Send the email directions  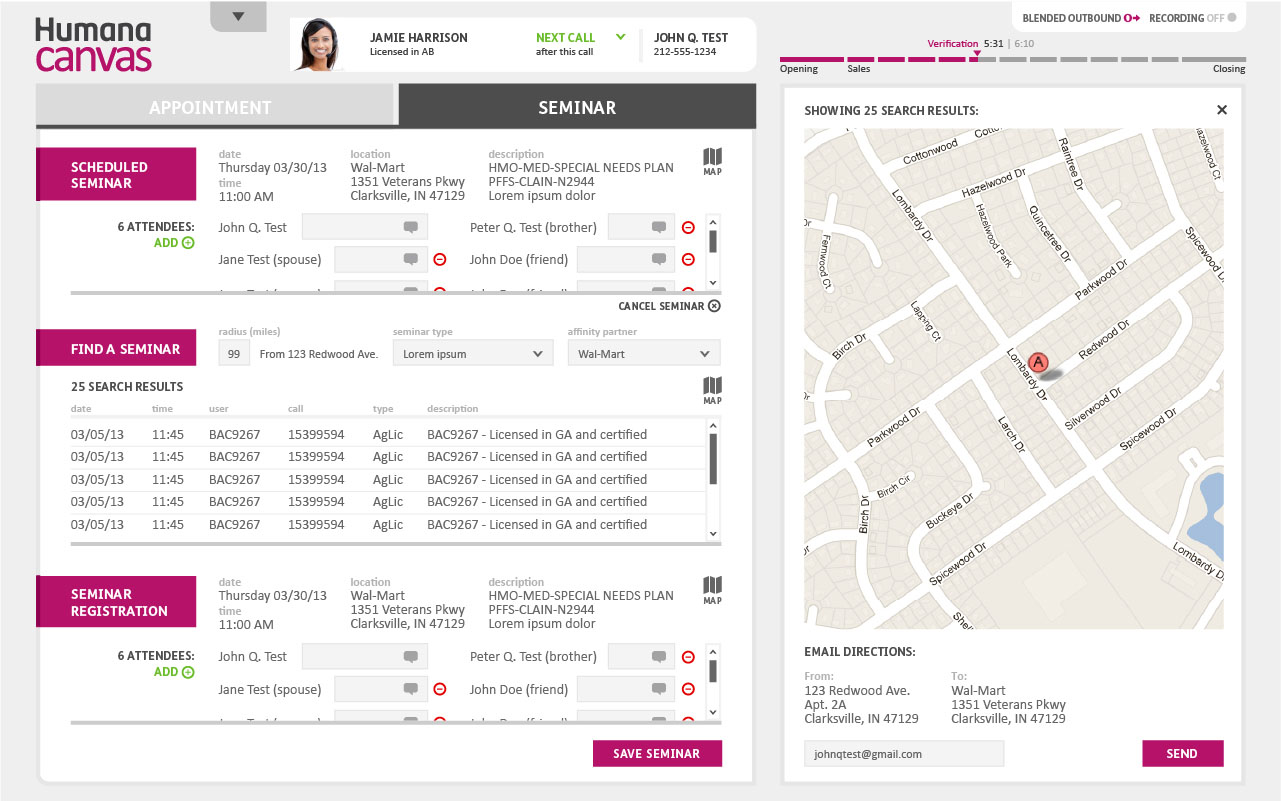[1182, 753]
